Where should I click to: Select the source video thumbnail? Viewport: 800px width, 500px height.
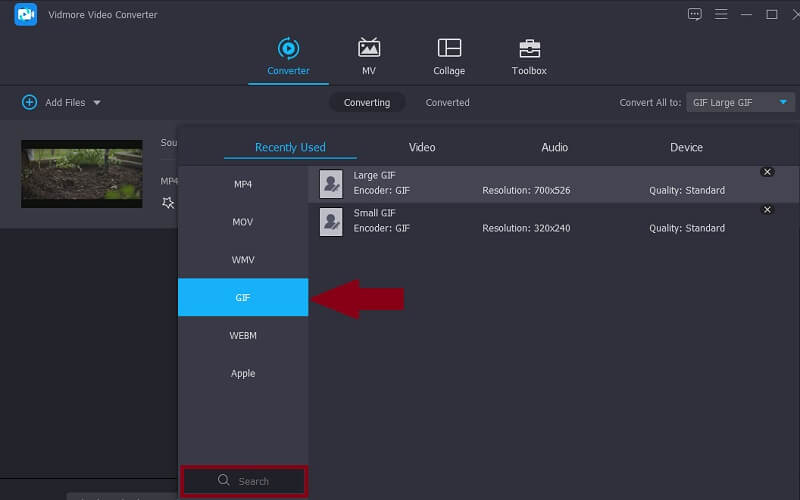[x=82, y=173]
